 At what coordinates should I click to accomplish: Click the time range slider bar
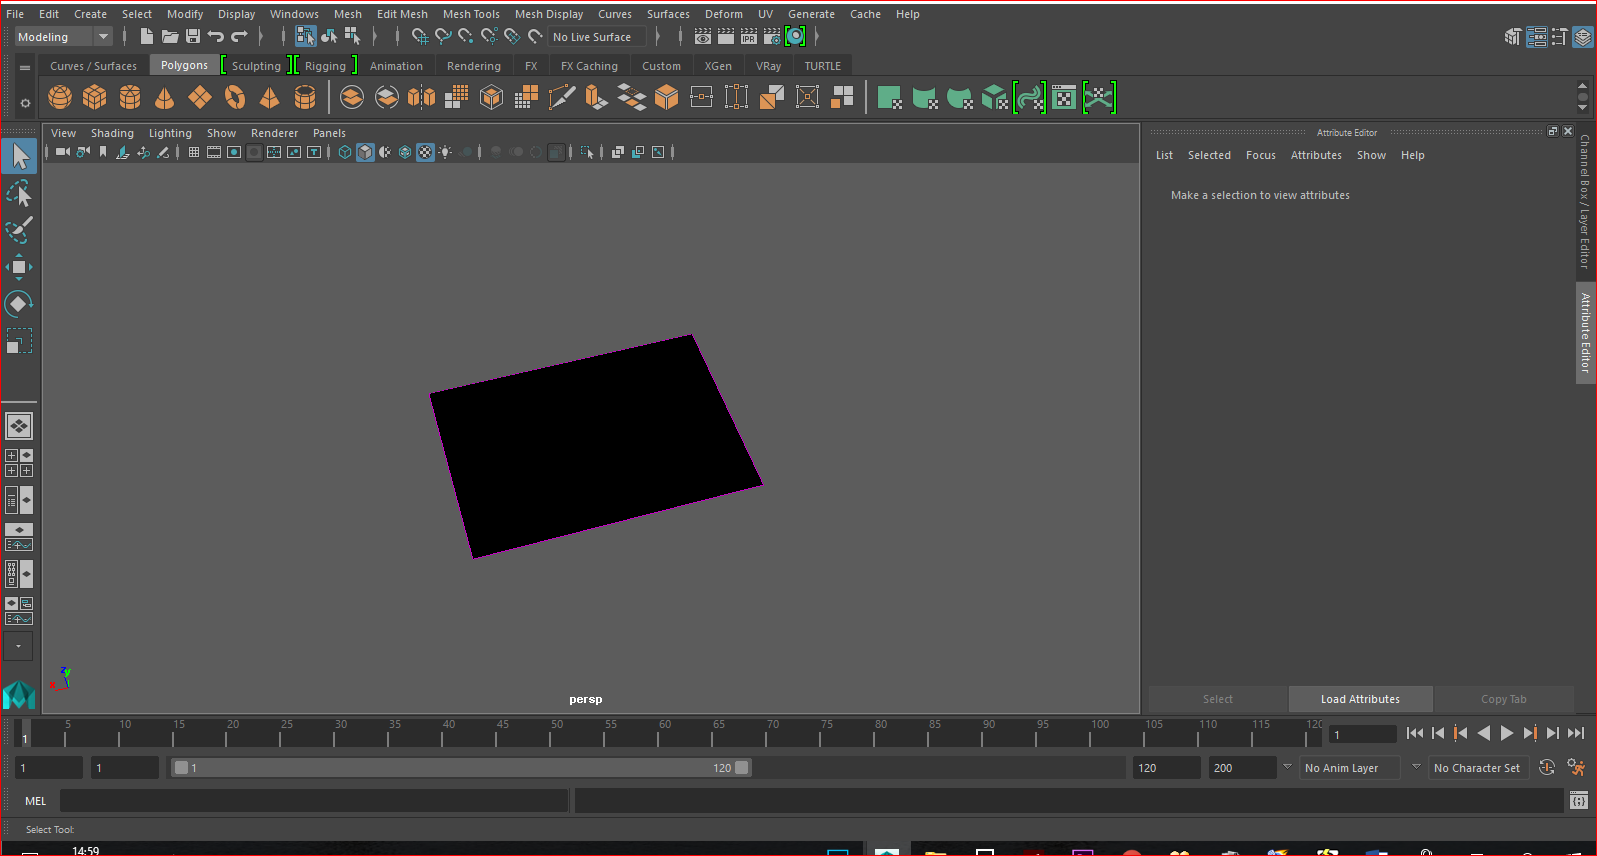click(460, 768)
